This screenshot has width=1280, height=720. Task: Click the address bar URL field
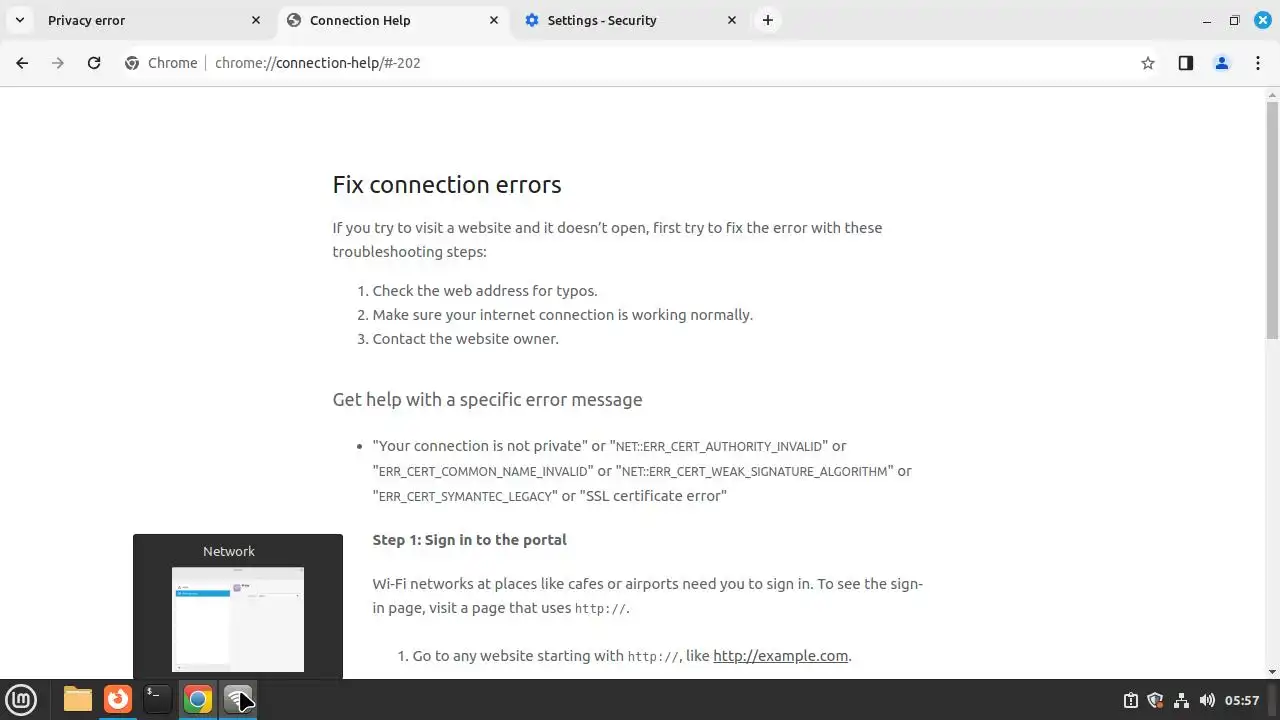[x=600, y=63]
